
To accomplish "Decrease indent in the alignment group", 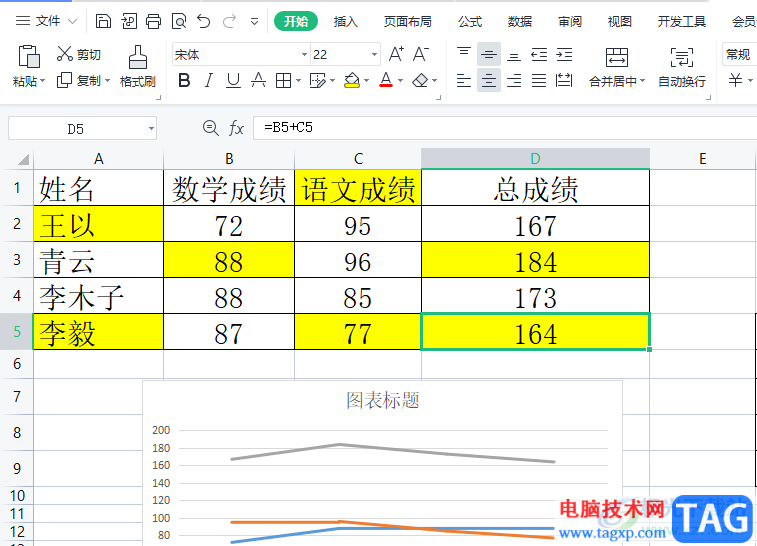I will click(x=539, y=54).
